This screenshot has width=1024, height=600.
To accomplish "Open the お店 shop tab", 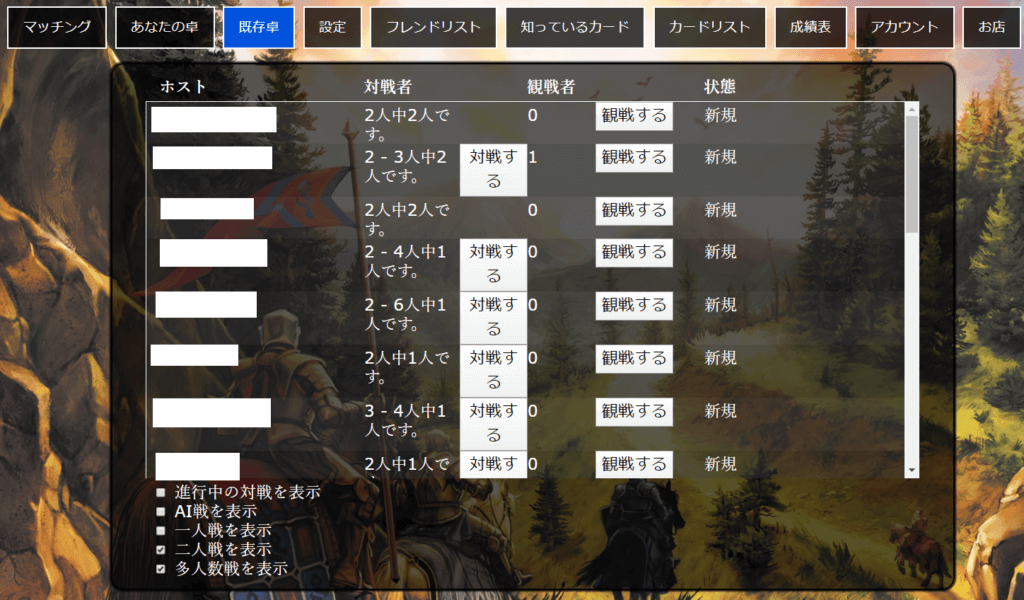I will point(991,27).
